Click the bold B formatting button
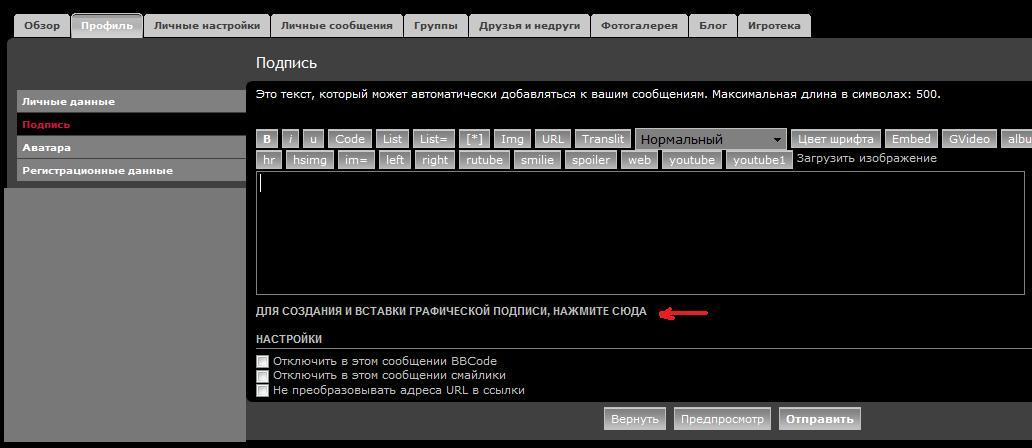The height and width of the screenshot is (448, 1032). [267, 139]
